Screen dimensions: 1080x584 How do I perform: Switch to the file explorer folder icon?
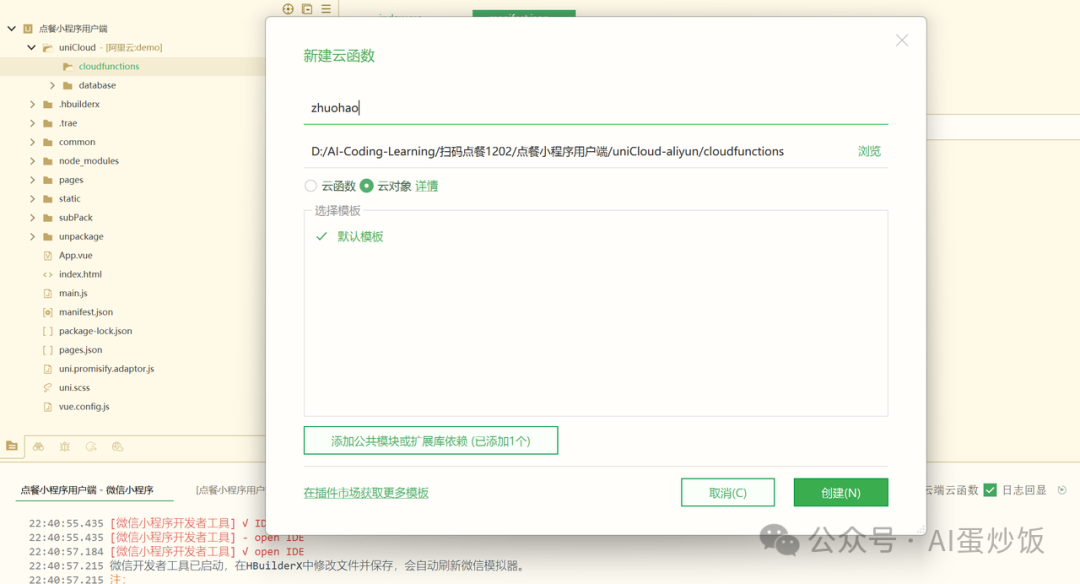12,447
